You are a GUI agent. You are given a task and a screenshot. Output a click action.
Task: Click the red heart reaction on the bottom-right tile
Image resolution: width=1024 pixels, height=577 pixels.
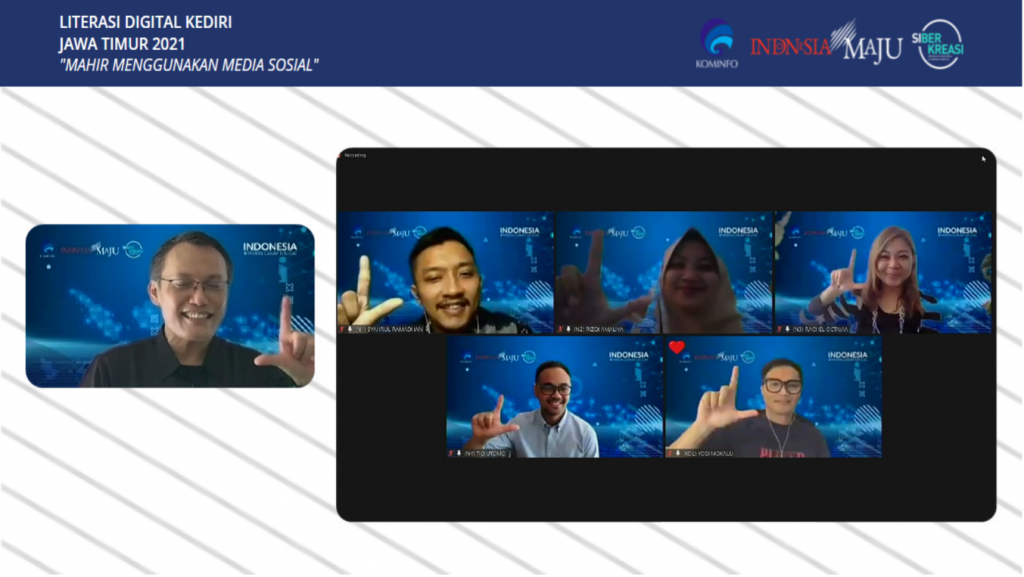point(677,348)
